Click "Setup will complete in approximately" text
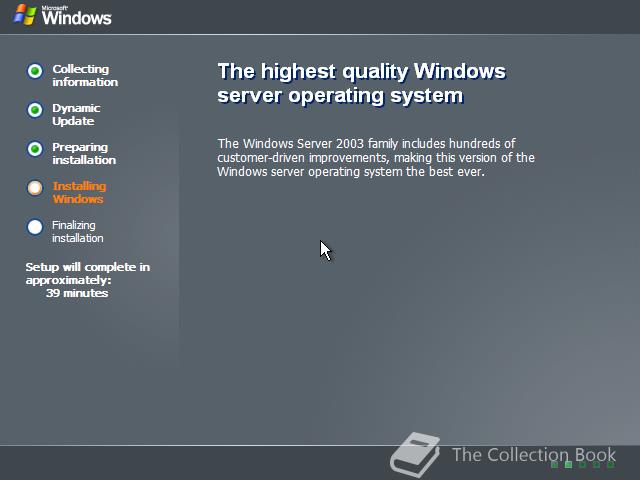 pos(87,273)
